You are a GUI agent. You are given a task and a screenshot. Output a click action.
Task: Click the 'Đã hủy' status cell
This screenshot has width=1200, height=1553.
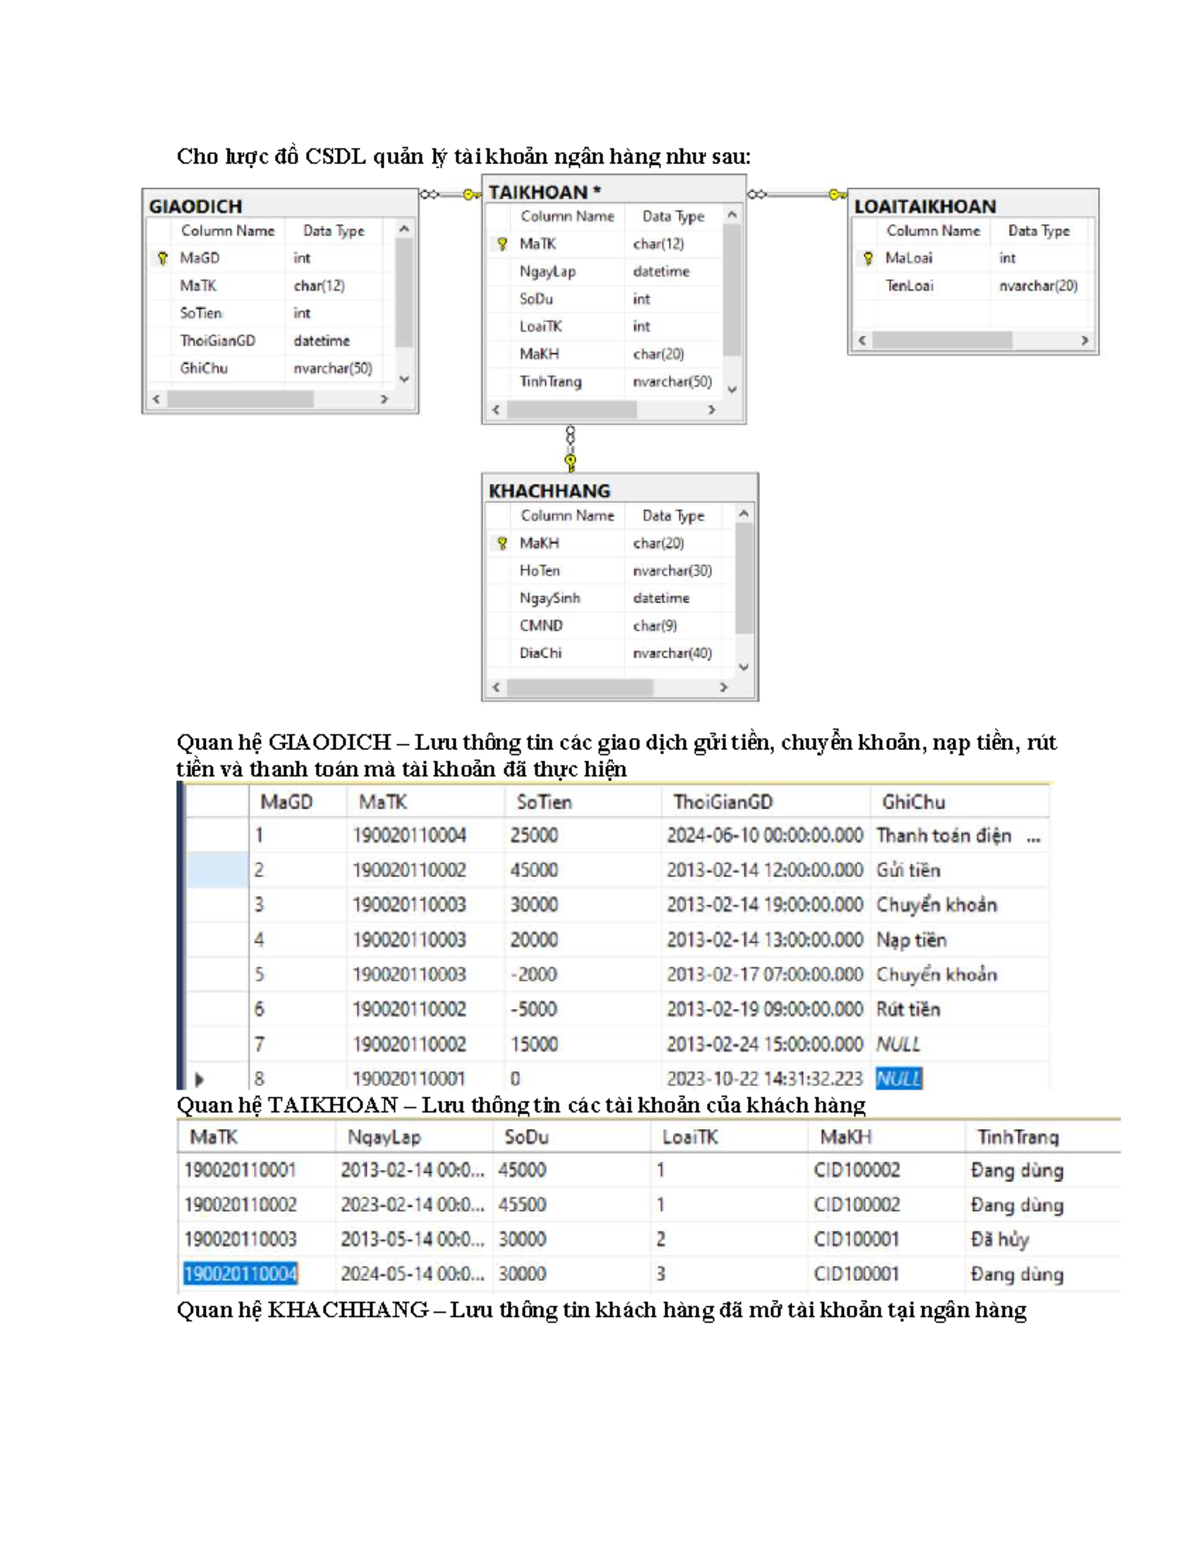click(999, 1239)
